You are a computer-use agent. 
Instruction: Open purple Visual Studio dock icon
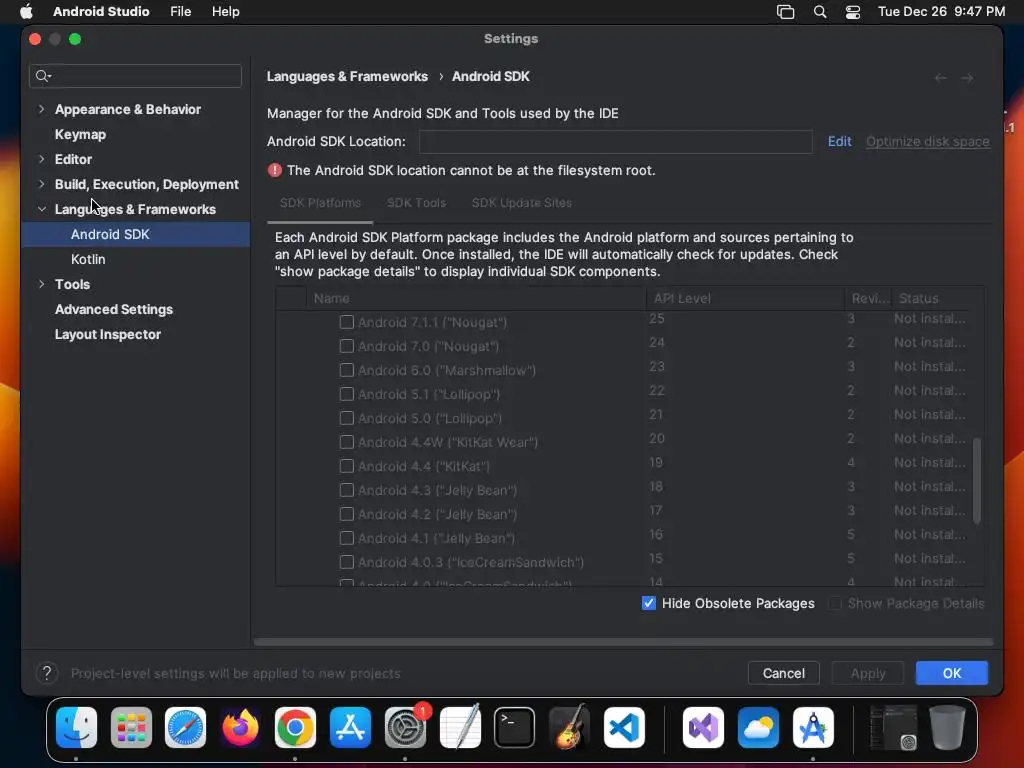(x=703, y=728)
